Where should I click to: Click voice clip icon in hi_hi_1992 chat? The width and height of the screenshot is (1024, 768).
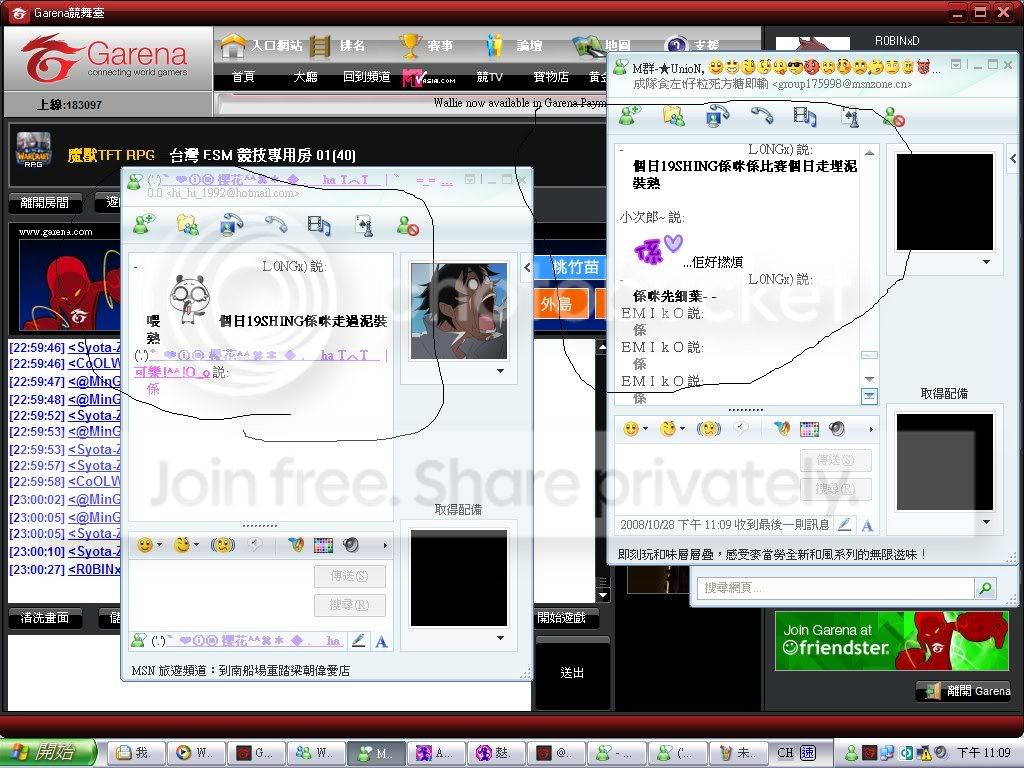click(x=351, y=545)
